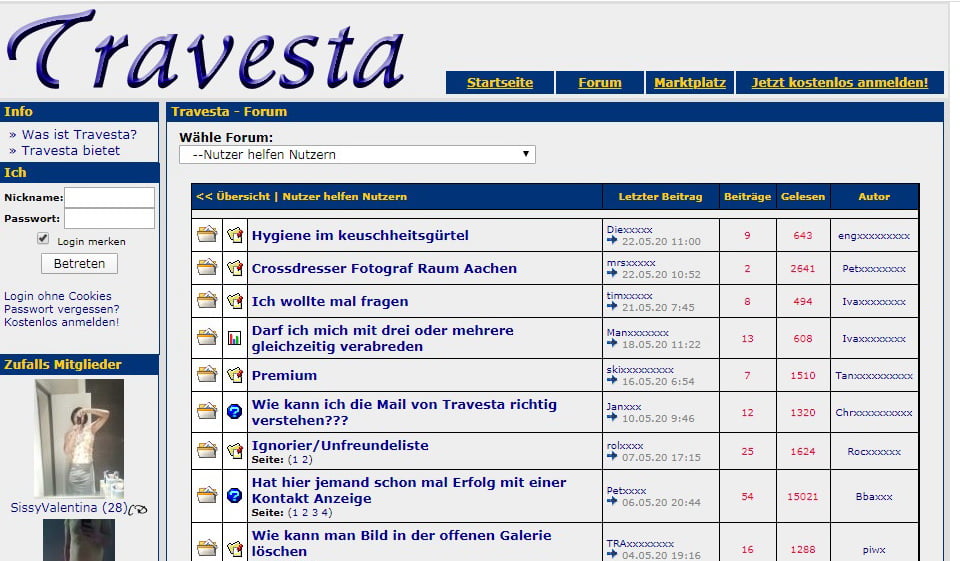
Task: Jump to last post via arrow beside 16.05.20 6:54
Action: (x=612, y=381)
